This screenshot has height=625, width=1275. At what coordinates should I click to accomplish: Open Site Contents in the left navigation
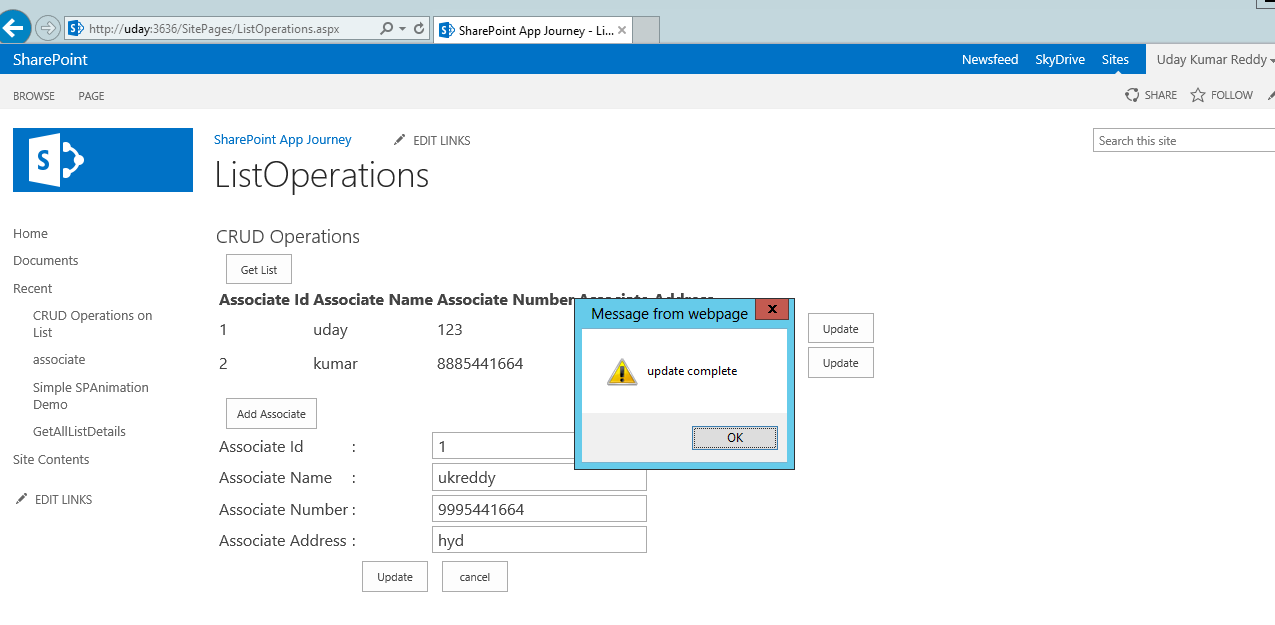[51, 459]
